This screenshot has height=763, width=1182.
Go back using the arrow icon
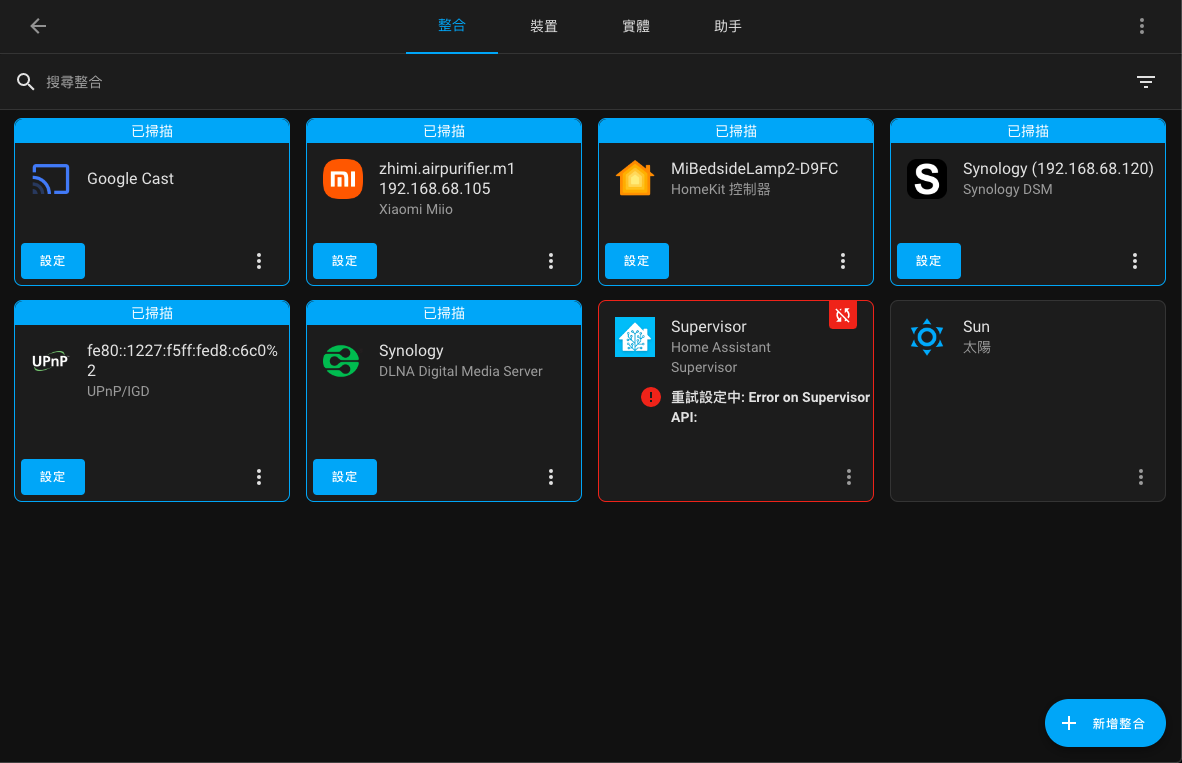[x=38, y=26]
